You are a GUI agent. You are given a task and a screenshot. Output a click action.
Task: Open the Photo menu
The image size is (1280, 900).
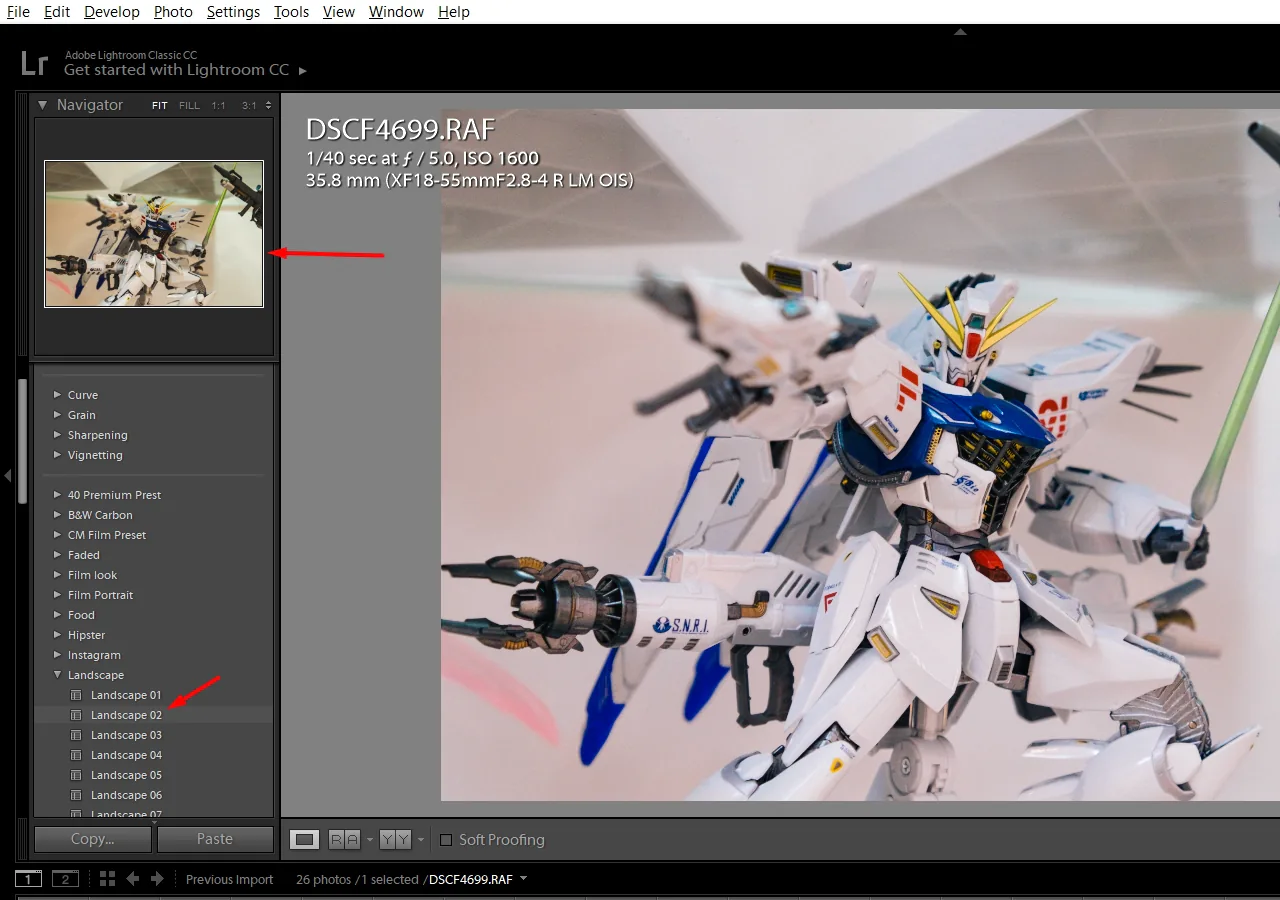[173, 12]
